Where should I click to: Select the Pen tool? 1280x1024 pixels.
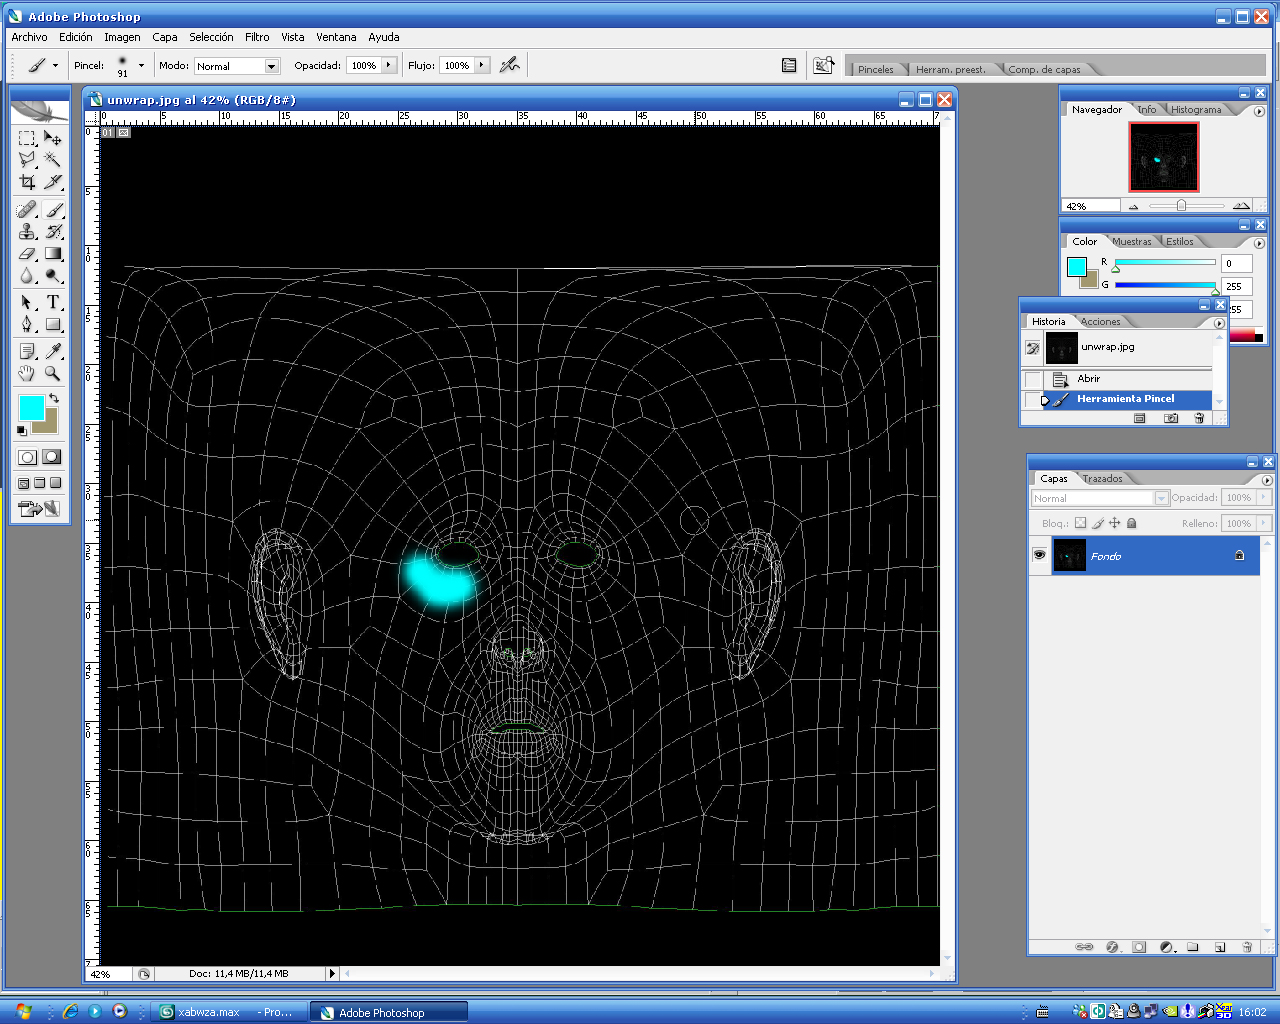tap(27, 324)
